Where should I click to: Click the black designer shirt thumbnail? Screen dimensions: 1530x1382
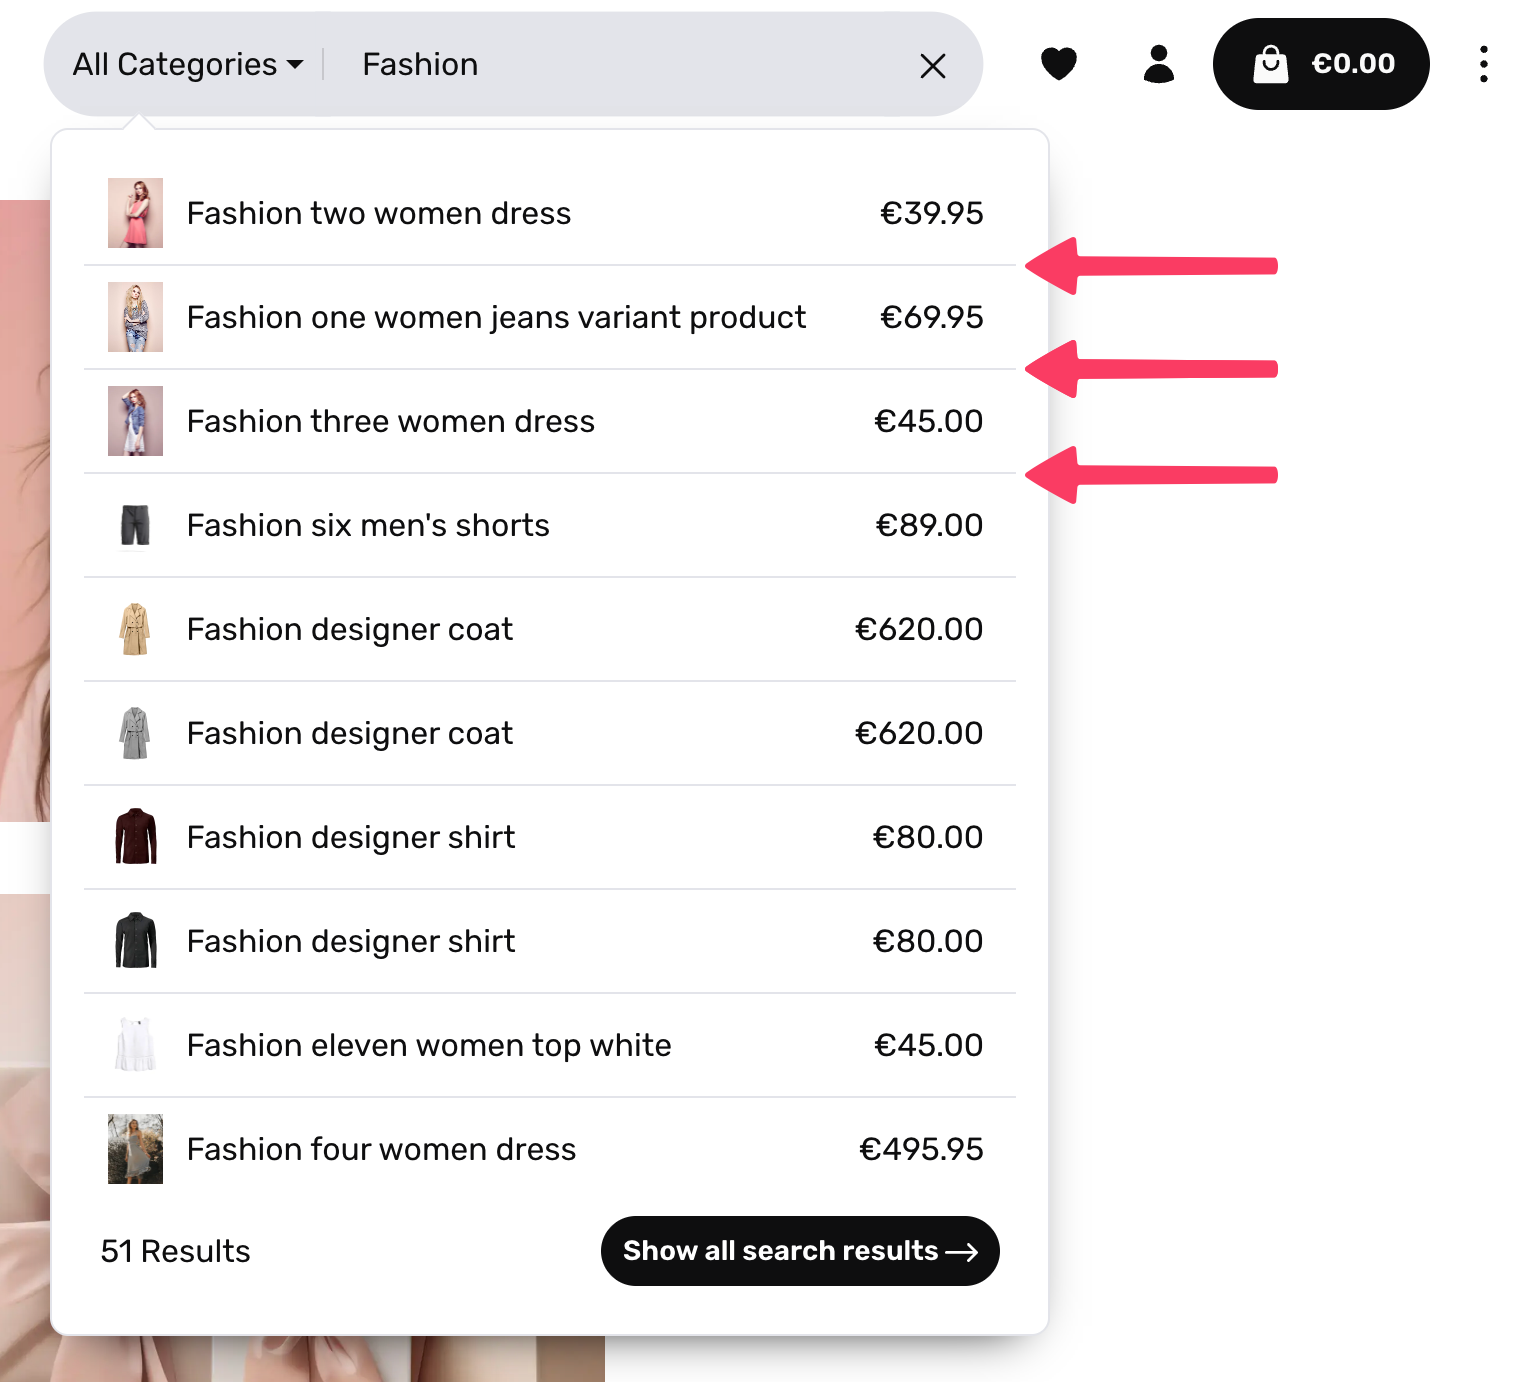coord(135,941)
